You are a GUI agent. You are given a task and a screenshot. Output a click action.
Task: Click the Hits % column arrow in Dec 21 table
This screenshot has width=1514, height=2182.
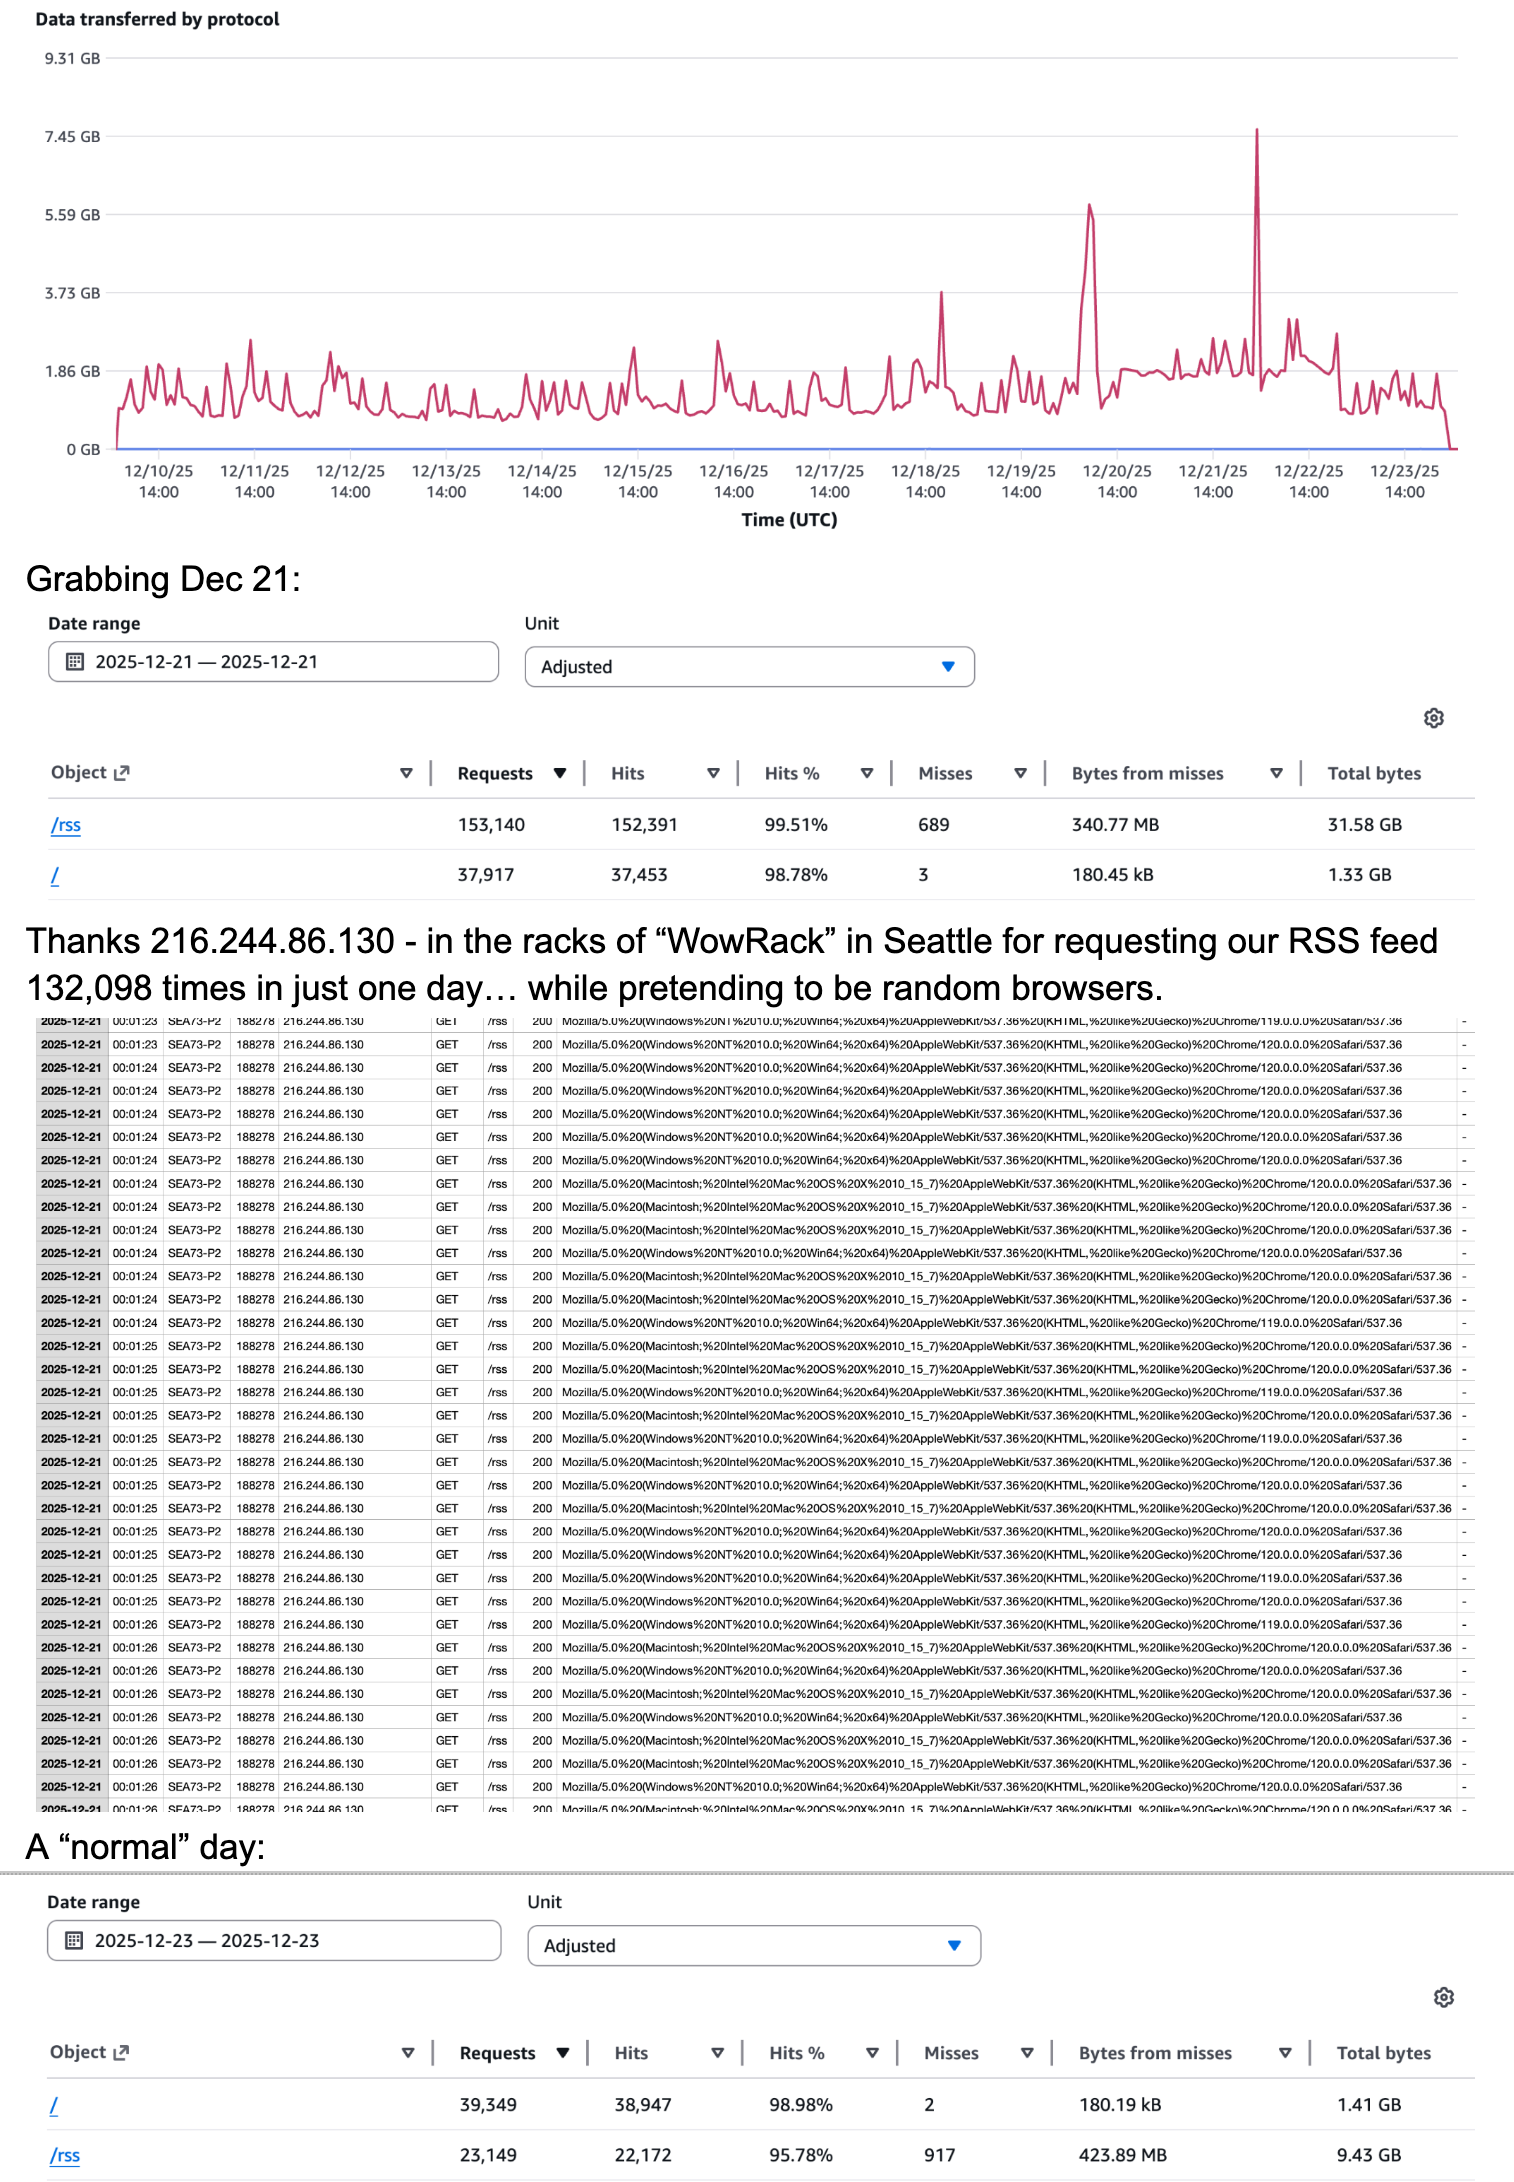(867, 773)
